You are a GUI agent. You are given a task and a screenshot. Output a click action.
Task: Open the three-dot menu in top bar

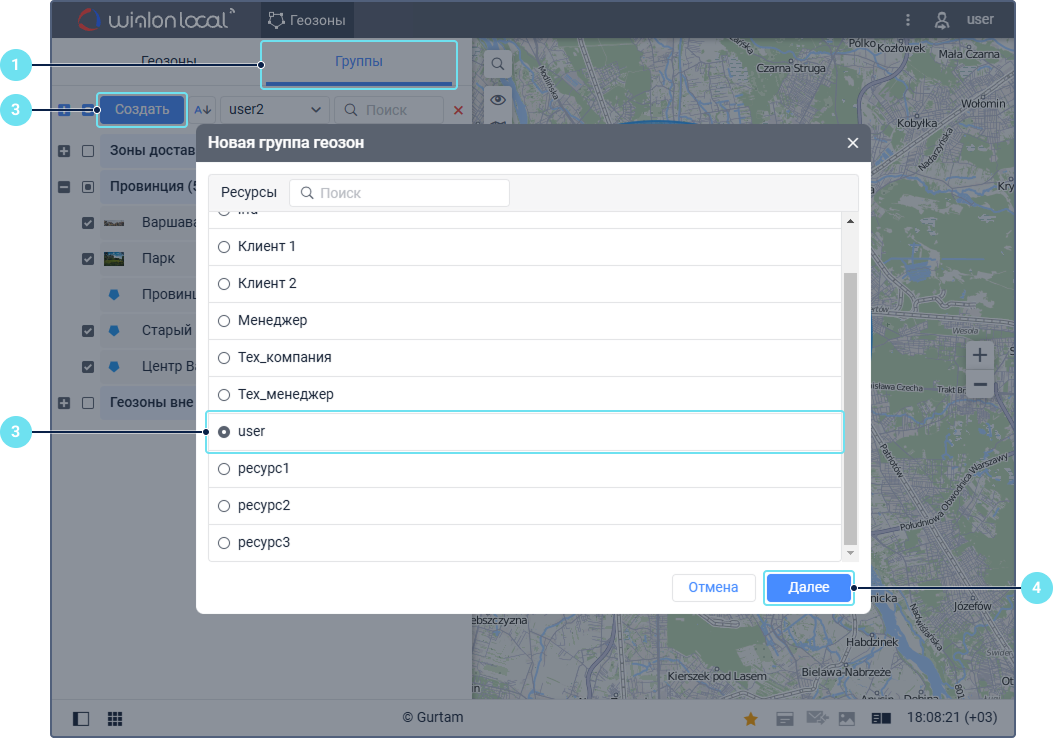click(x=907, y=19)
